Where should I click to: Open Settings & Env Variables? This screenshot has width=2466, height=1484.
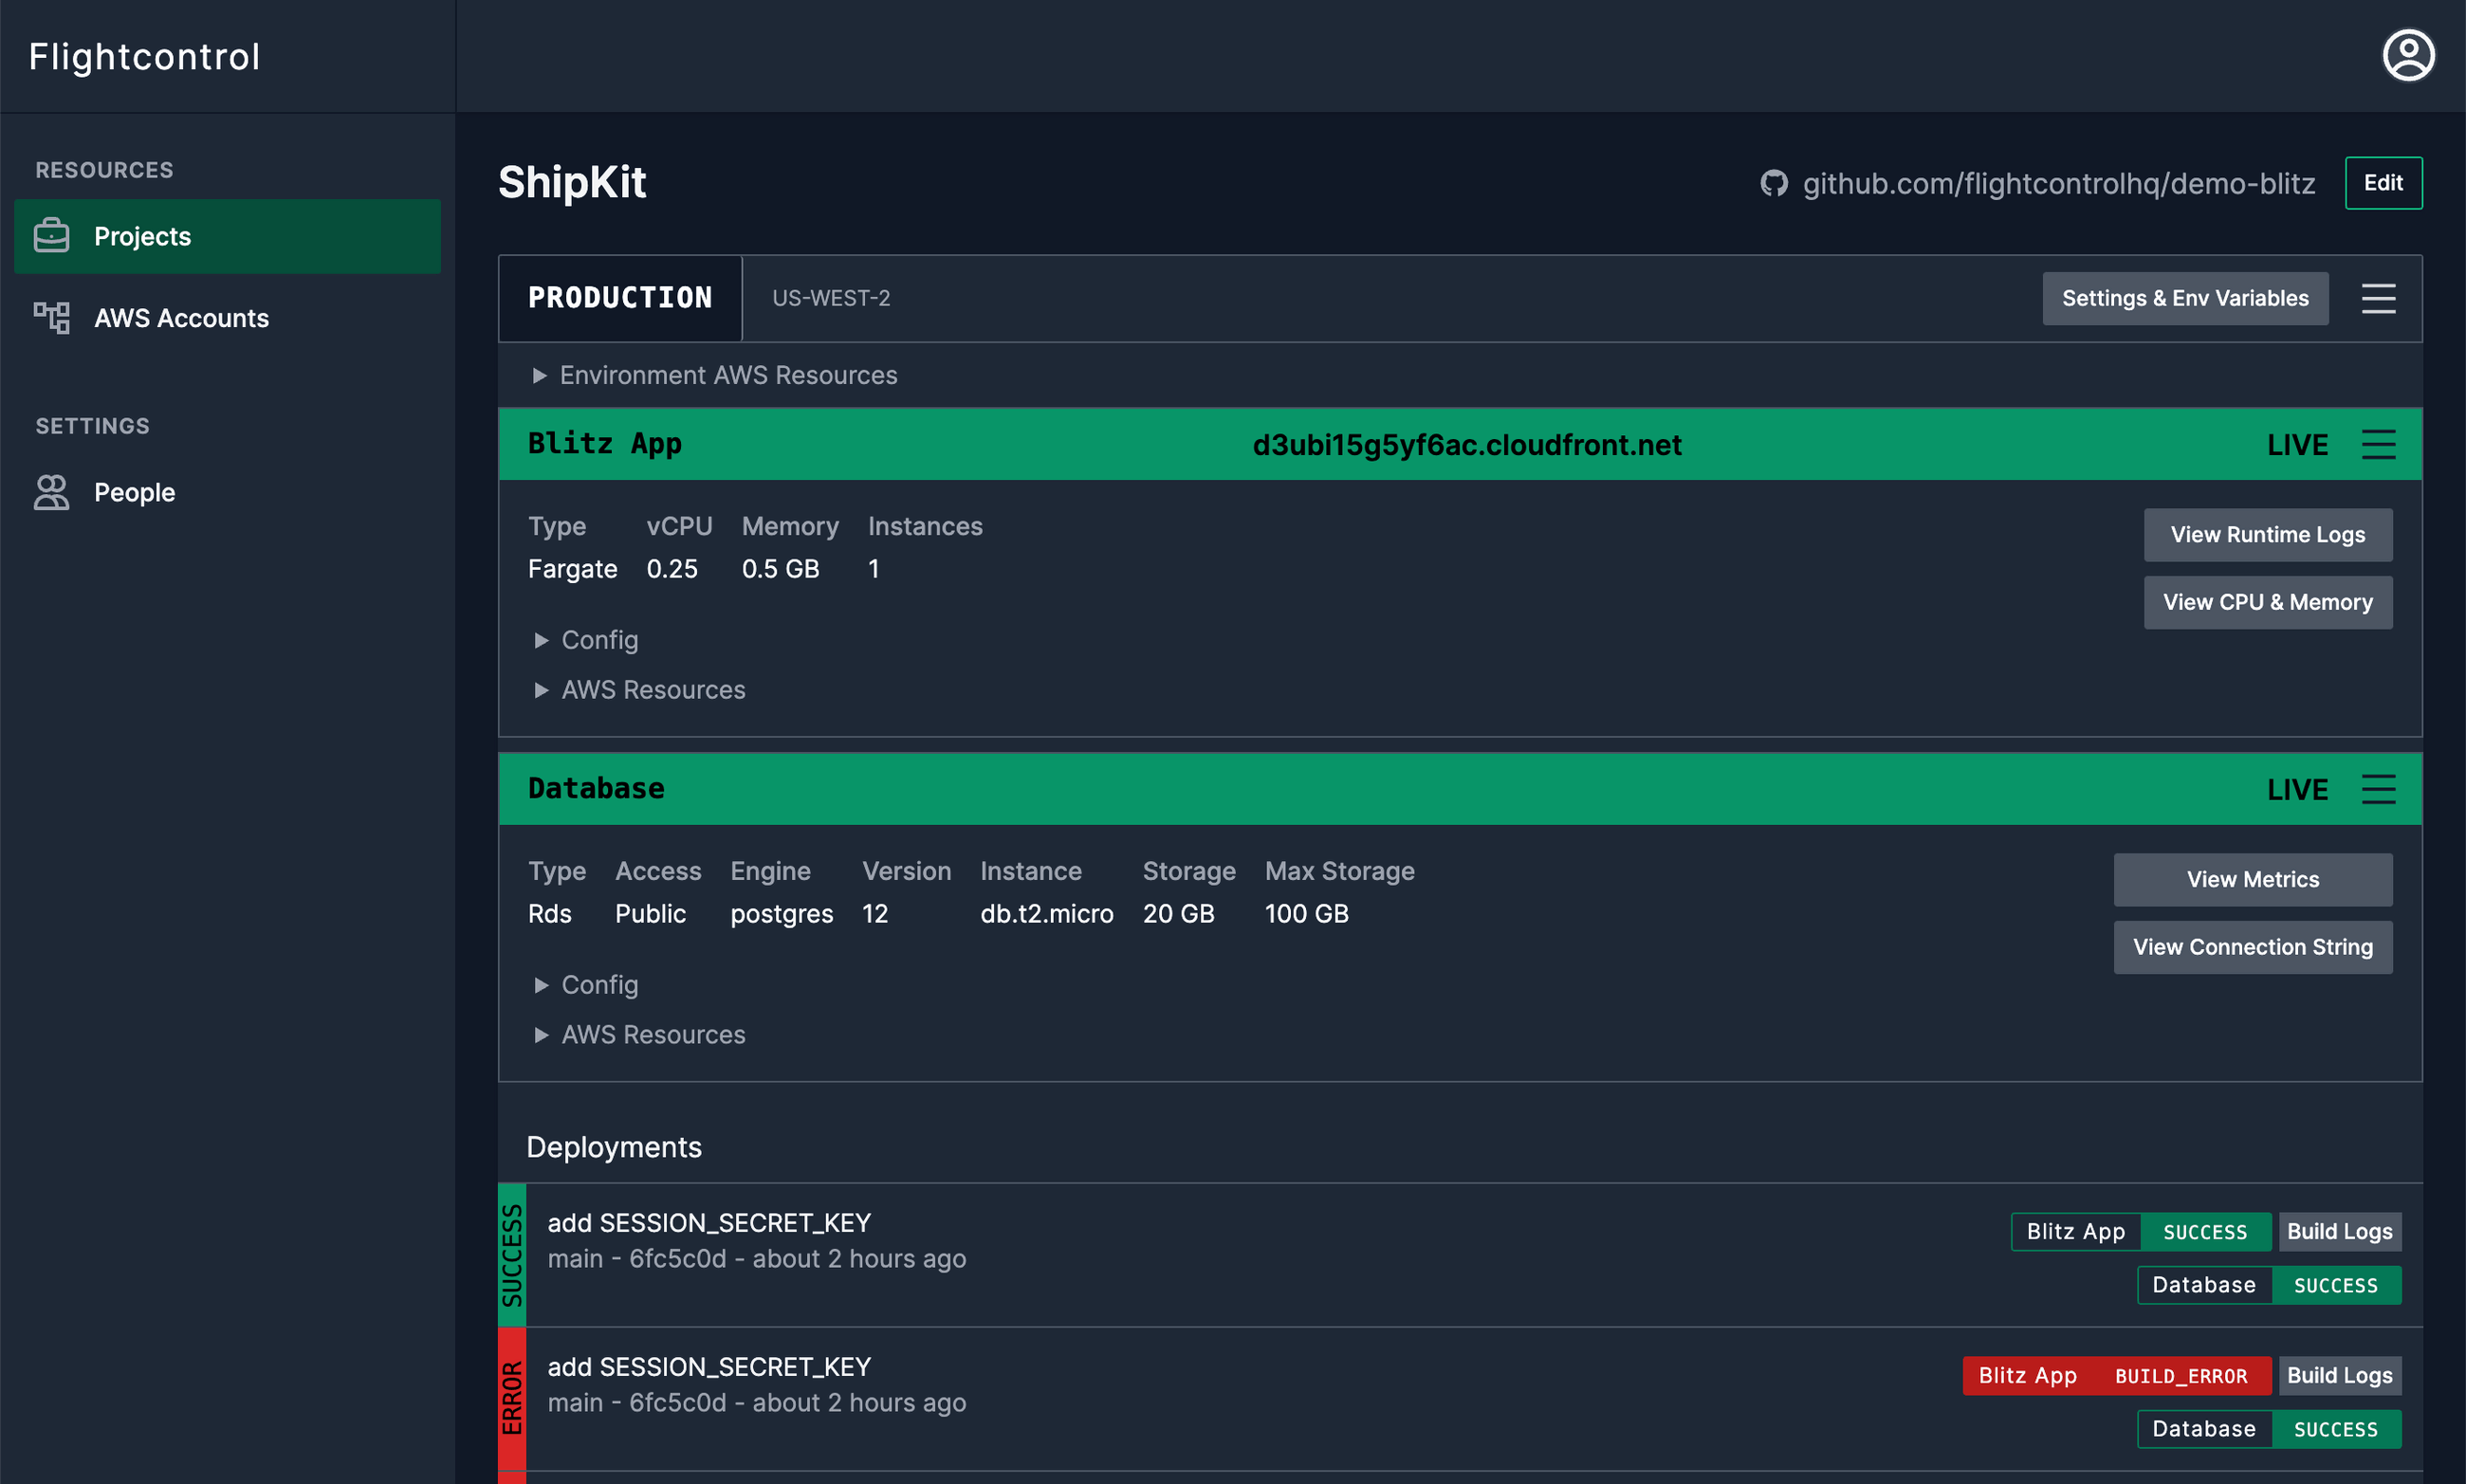2186,297
